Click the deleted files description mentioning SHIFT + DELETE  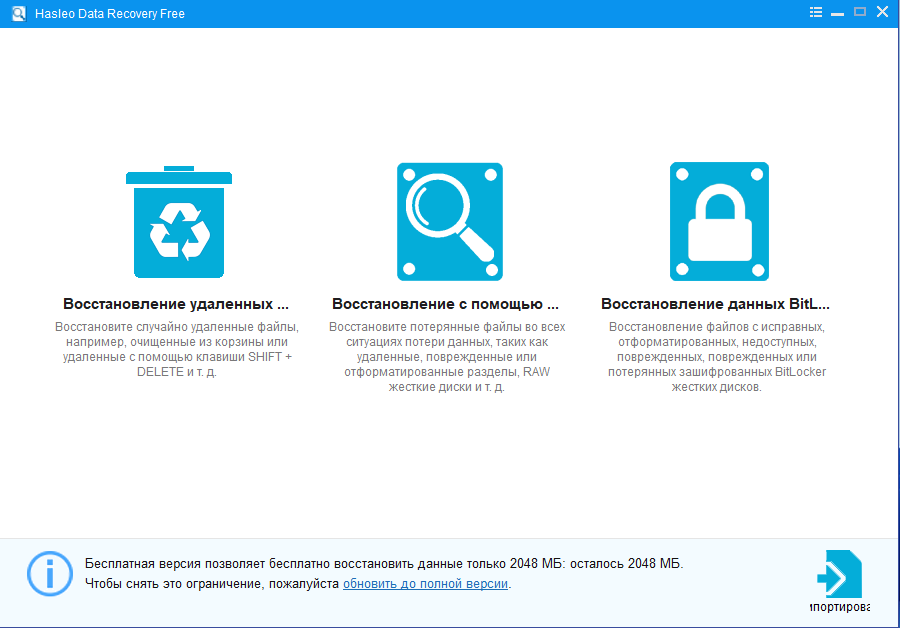click(177, 349)
